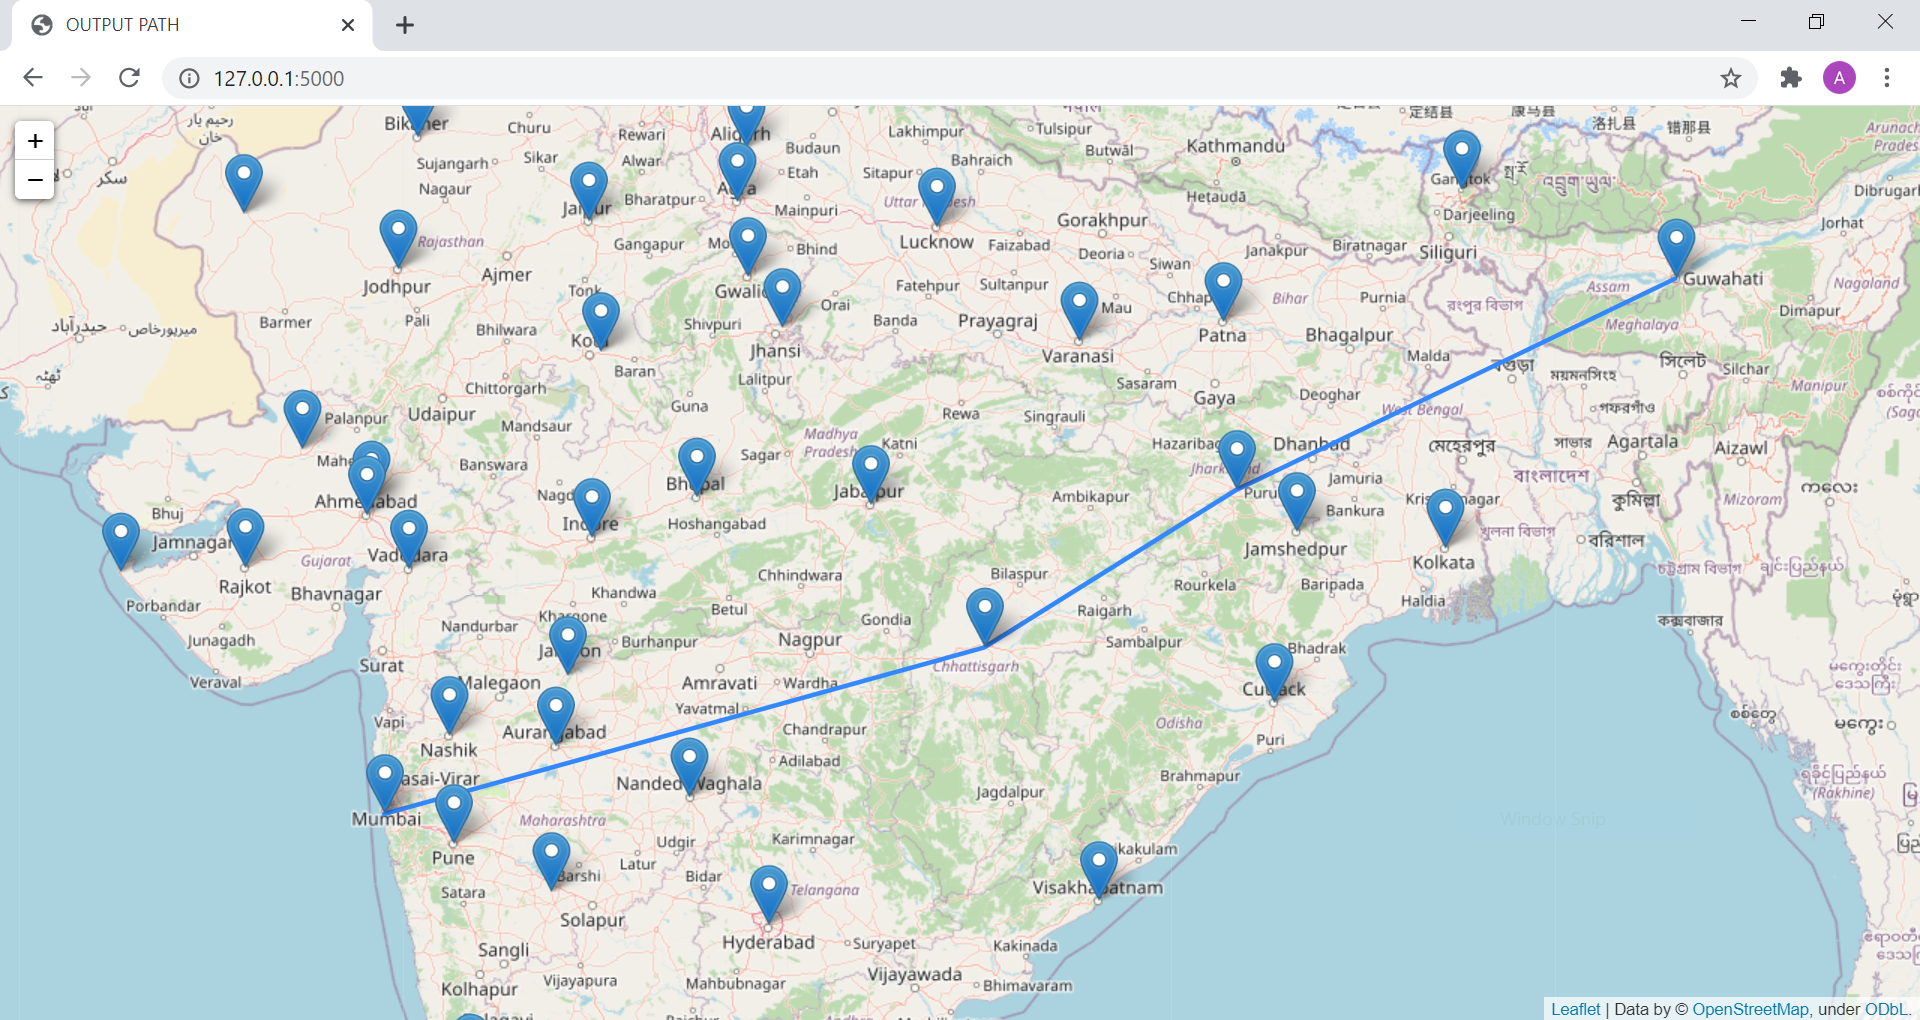Open the Chrome three-dot menu
Viewport: 1920px width, 1020px height.
(x=1887, y=78)
